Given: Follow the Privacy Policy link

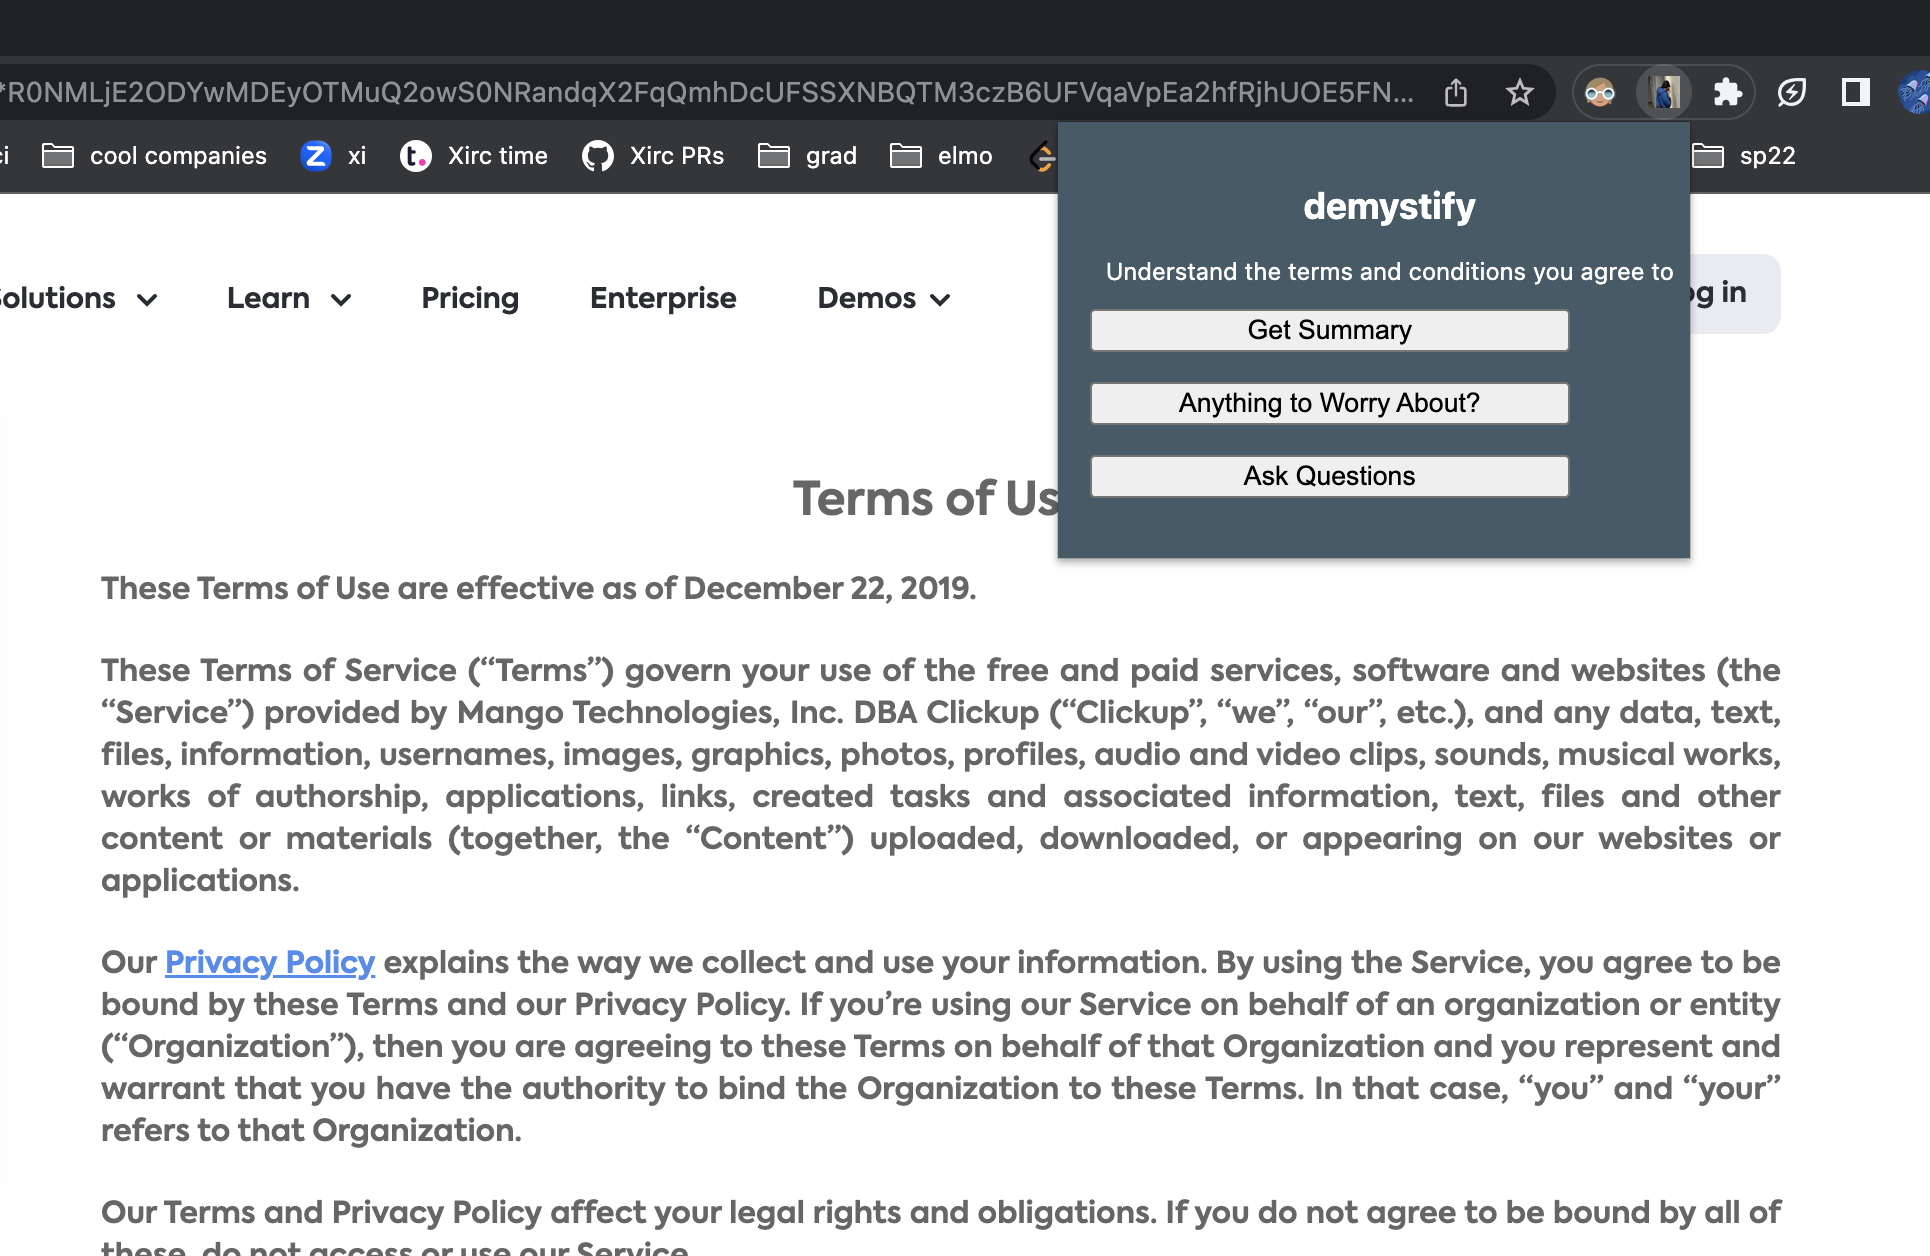Looking at the screenshot, I should pyautogui.click(x=270, y=962).
